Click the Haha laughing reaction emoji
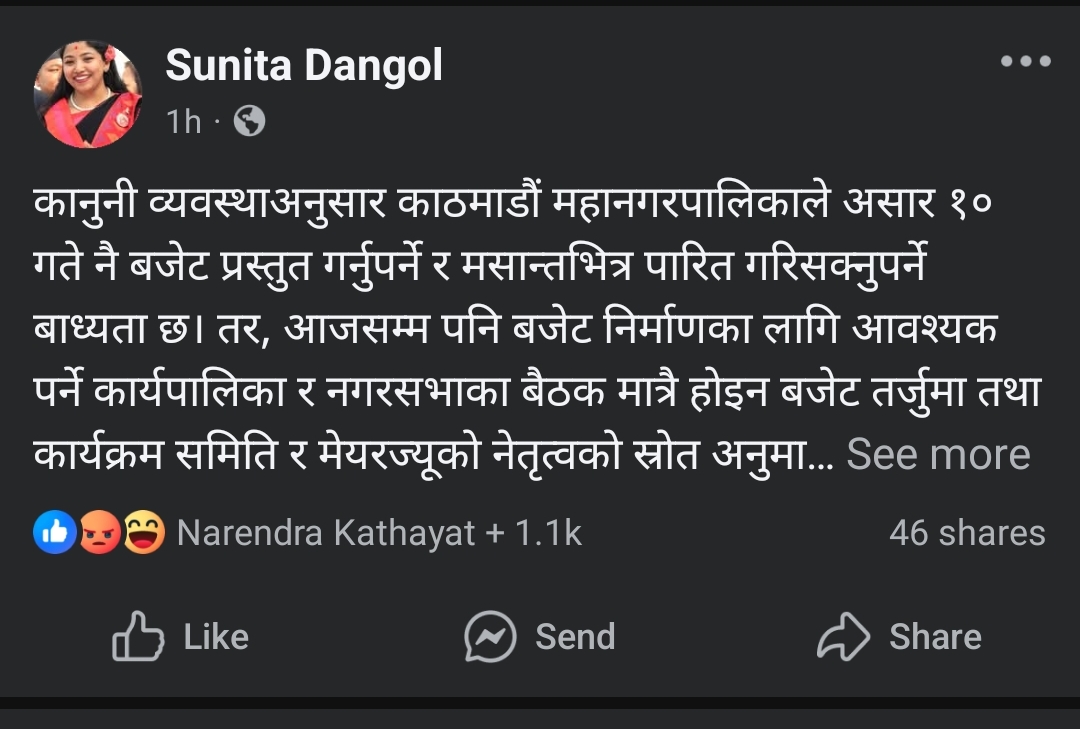This screenshot has height=729, width=1080. 144,533
